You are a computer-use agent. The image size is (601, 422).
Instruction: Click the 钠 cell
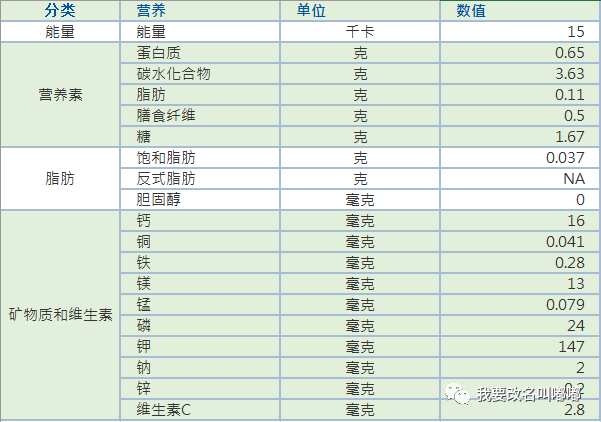(x=200, y=368)
